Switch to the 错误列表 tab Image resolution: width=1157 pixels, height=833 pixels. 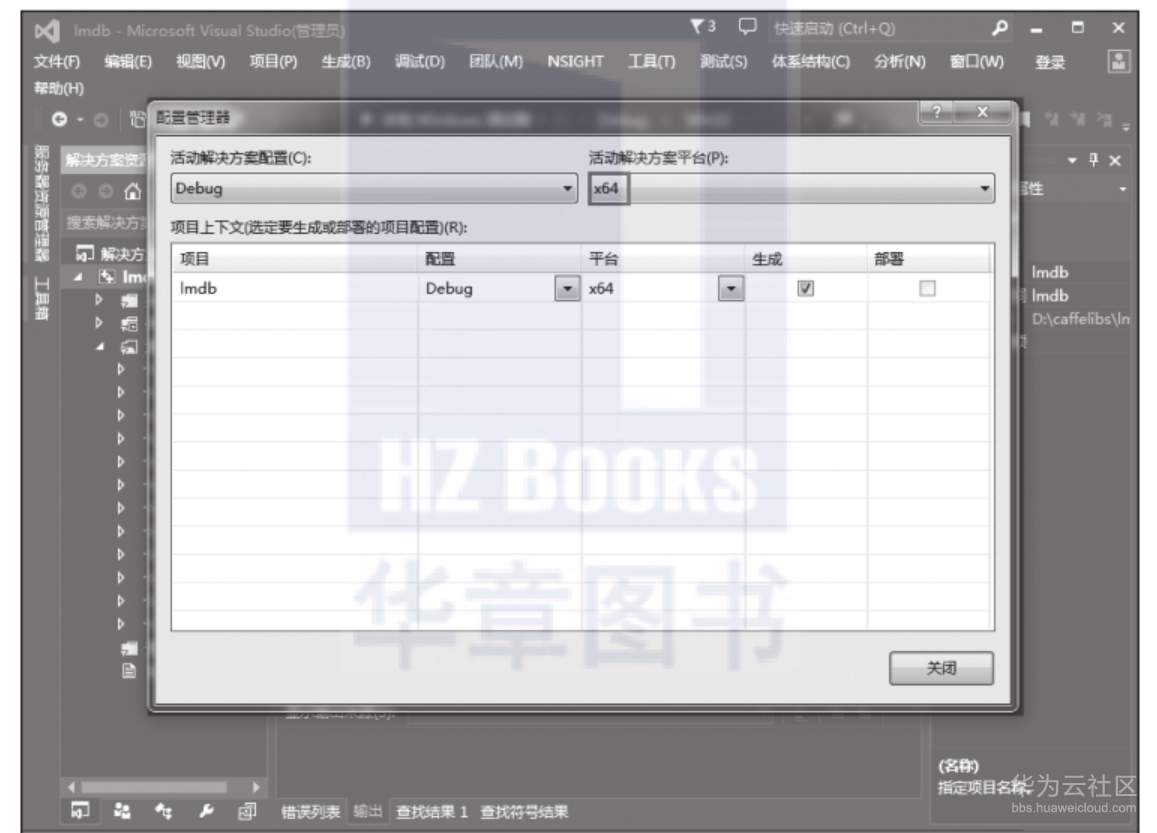[x=311, y=812]
